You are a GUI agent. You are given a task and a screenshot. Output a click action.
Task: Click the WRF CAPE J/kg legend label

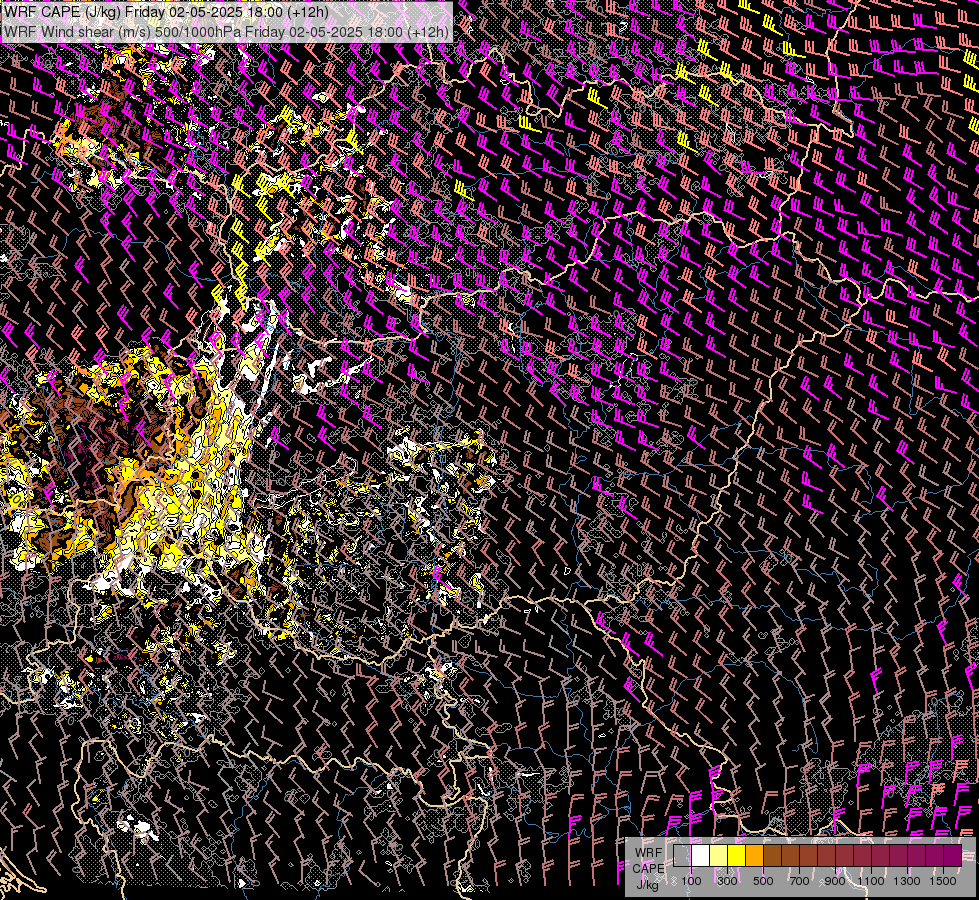tap(649, 869)
